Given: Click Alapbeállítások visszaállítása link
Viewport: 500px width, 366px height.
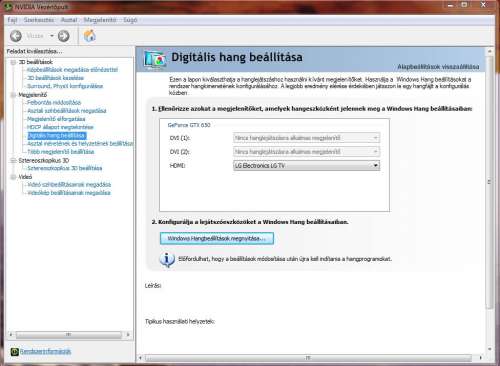Looking at the screenshot, I should point(438,67).
